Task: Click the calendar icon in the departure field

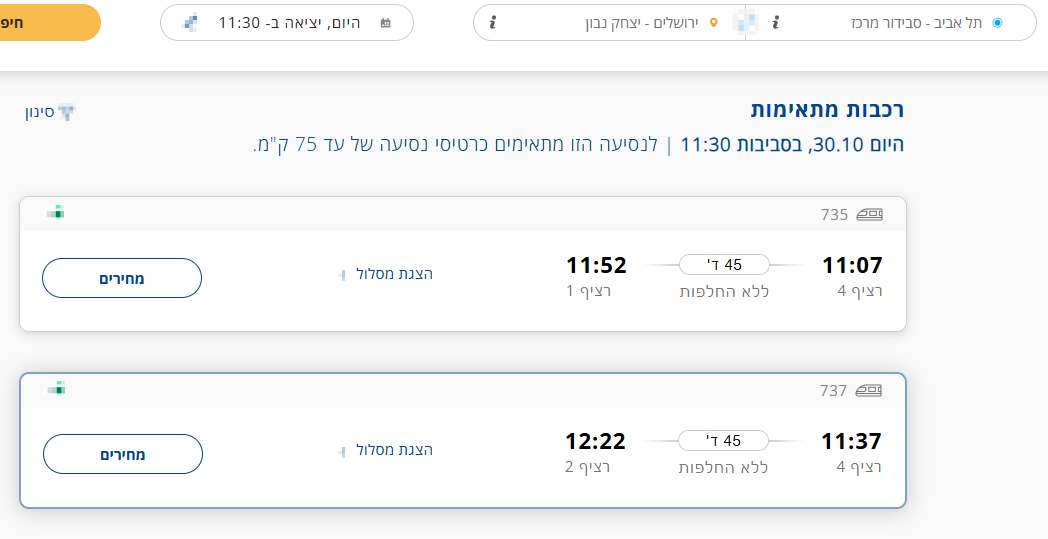Action: click(386, 22)
